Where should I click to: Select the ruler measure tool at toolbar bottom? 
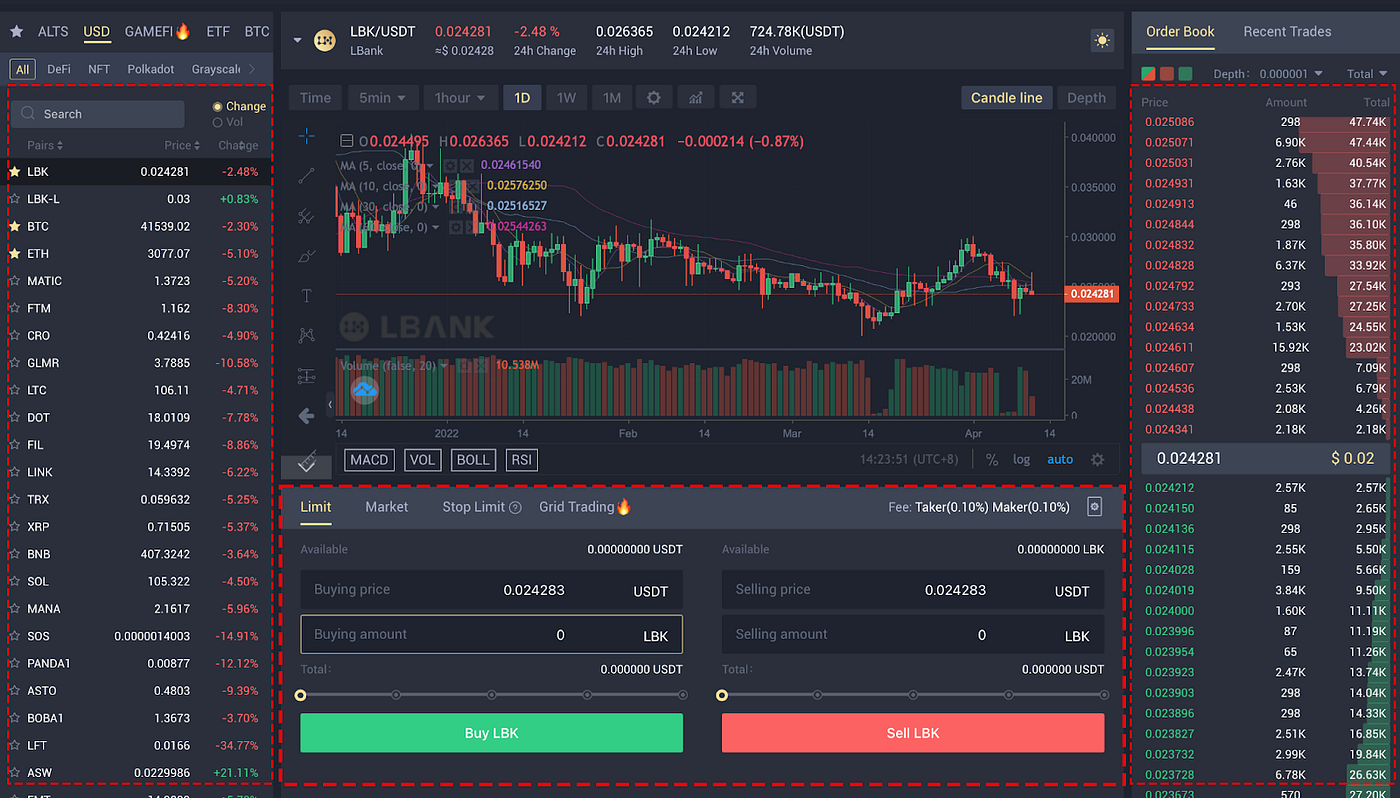[x=306, y=464]
